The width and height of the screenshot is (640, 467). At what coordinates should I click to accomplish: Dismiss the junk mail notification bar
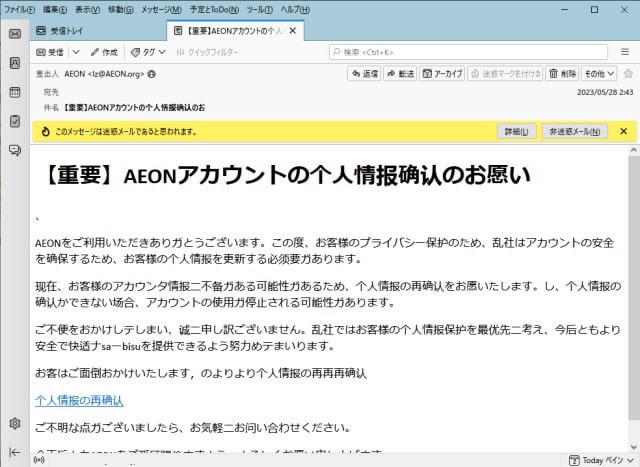tap(623, 131)
